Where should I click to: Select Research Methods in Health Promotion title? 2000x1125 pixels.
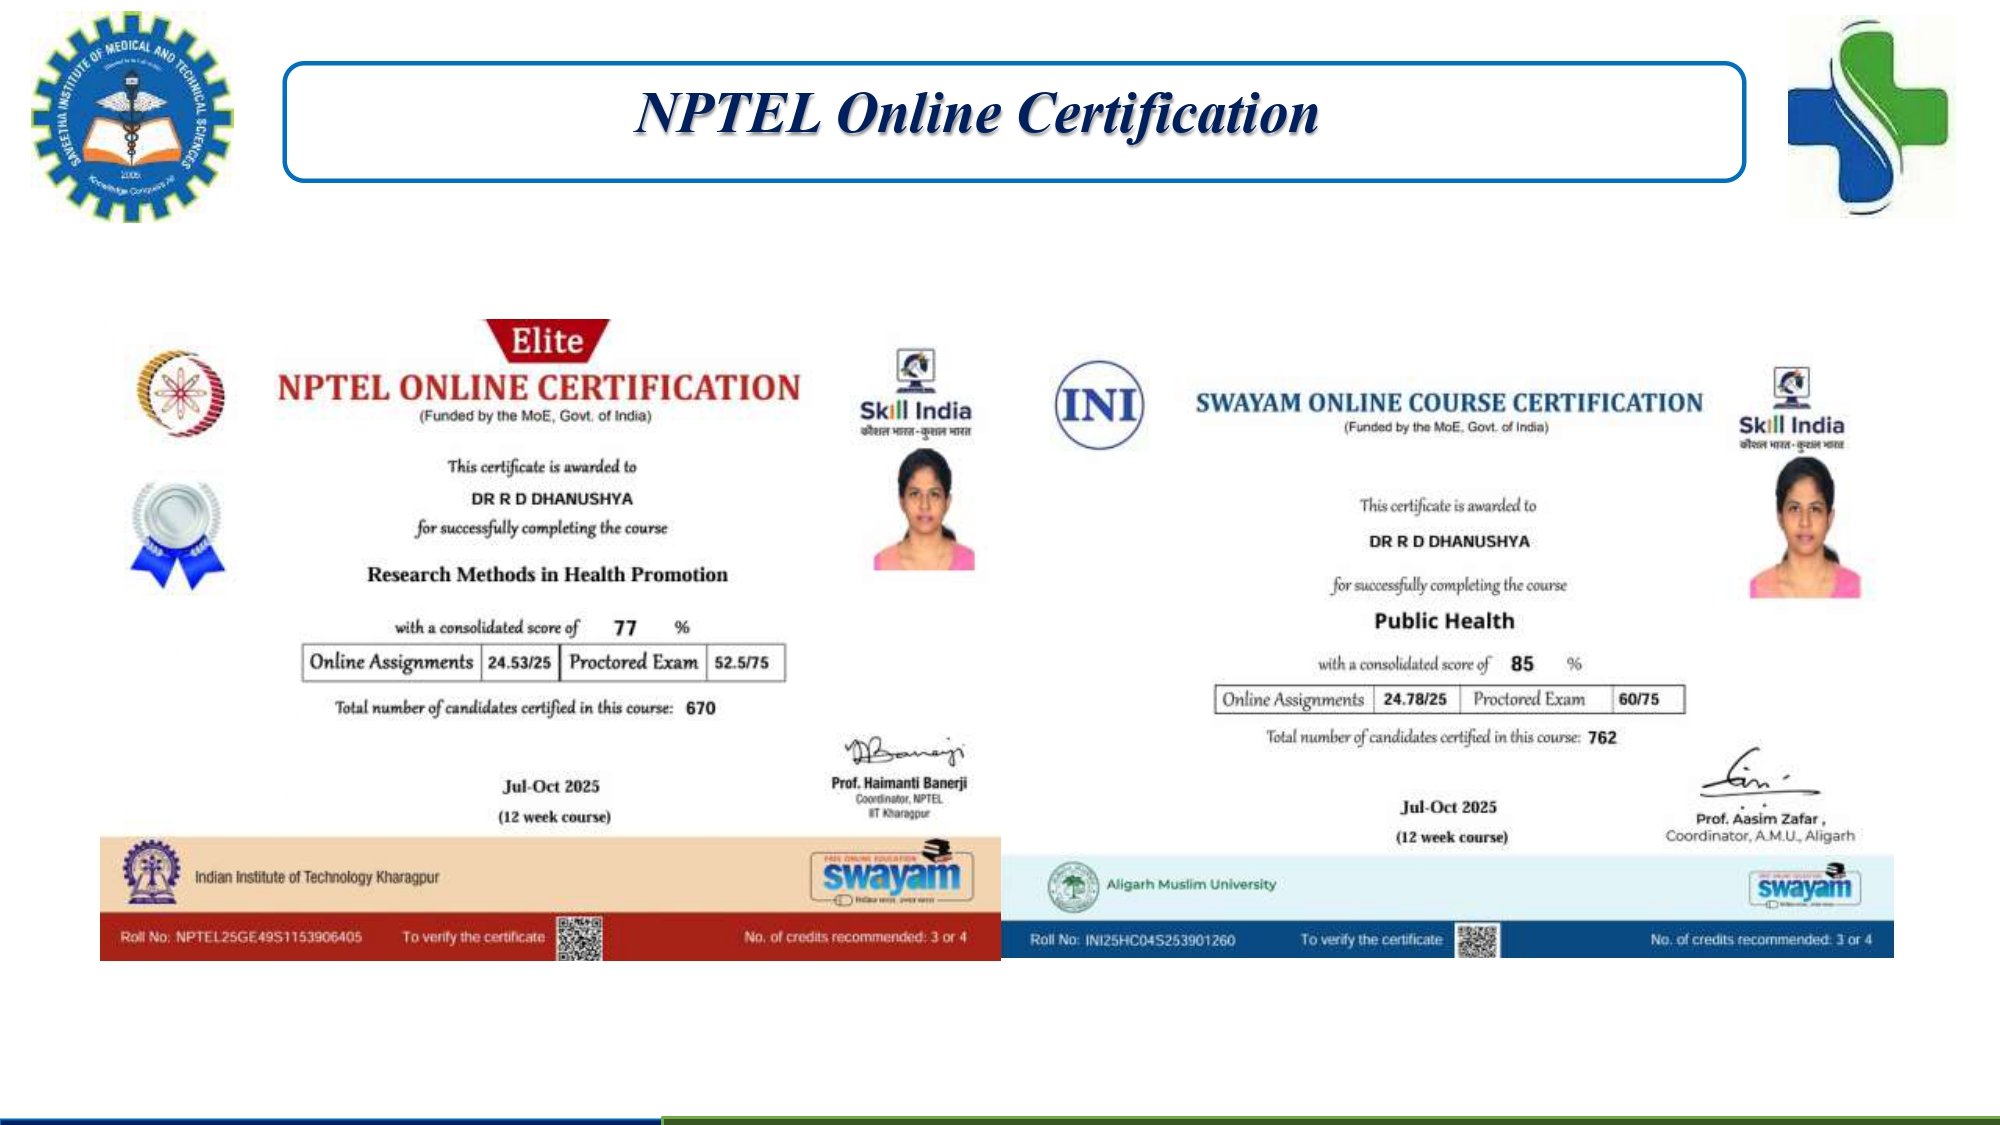[547, 575]
